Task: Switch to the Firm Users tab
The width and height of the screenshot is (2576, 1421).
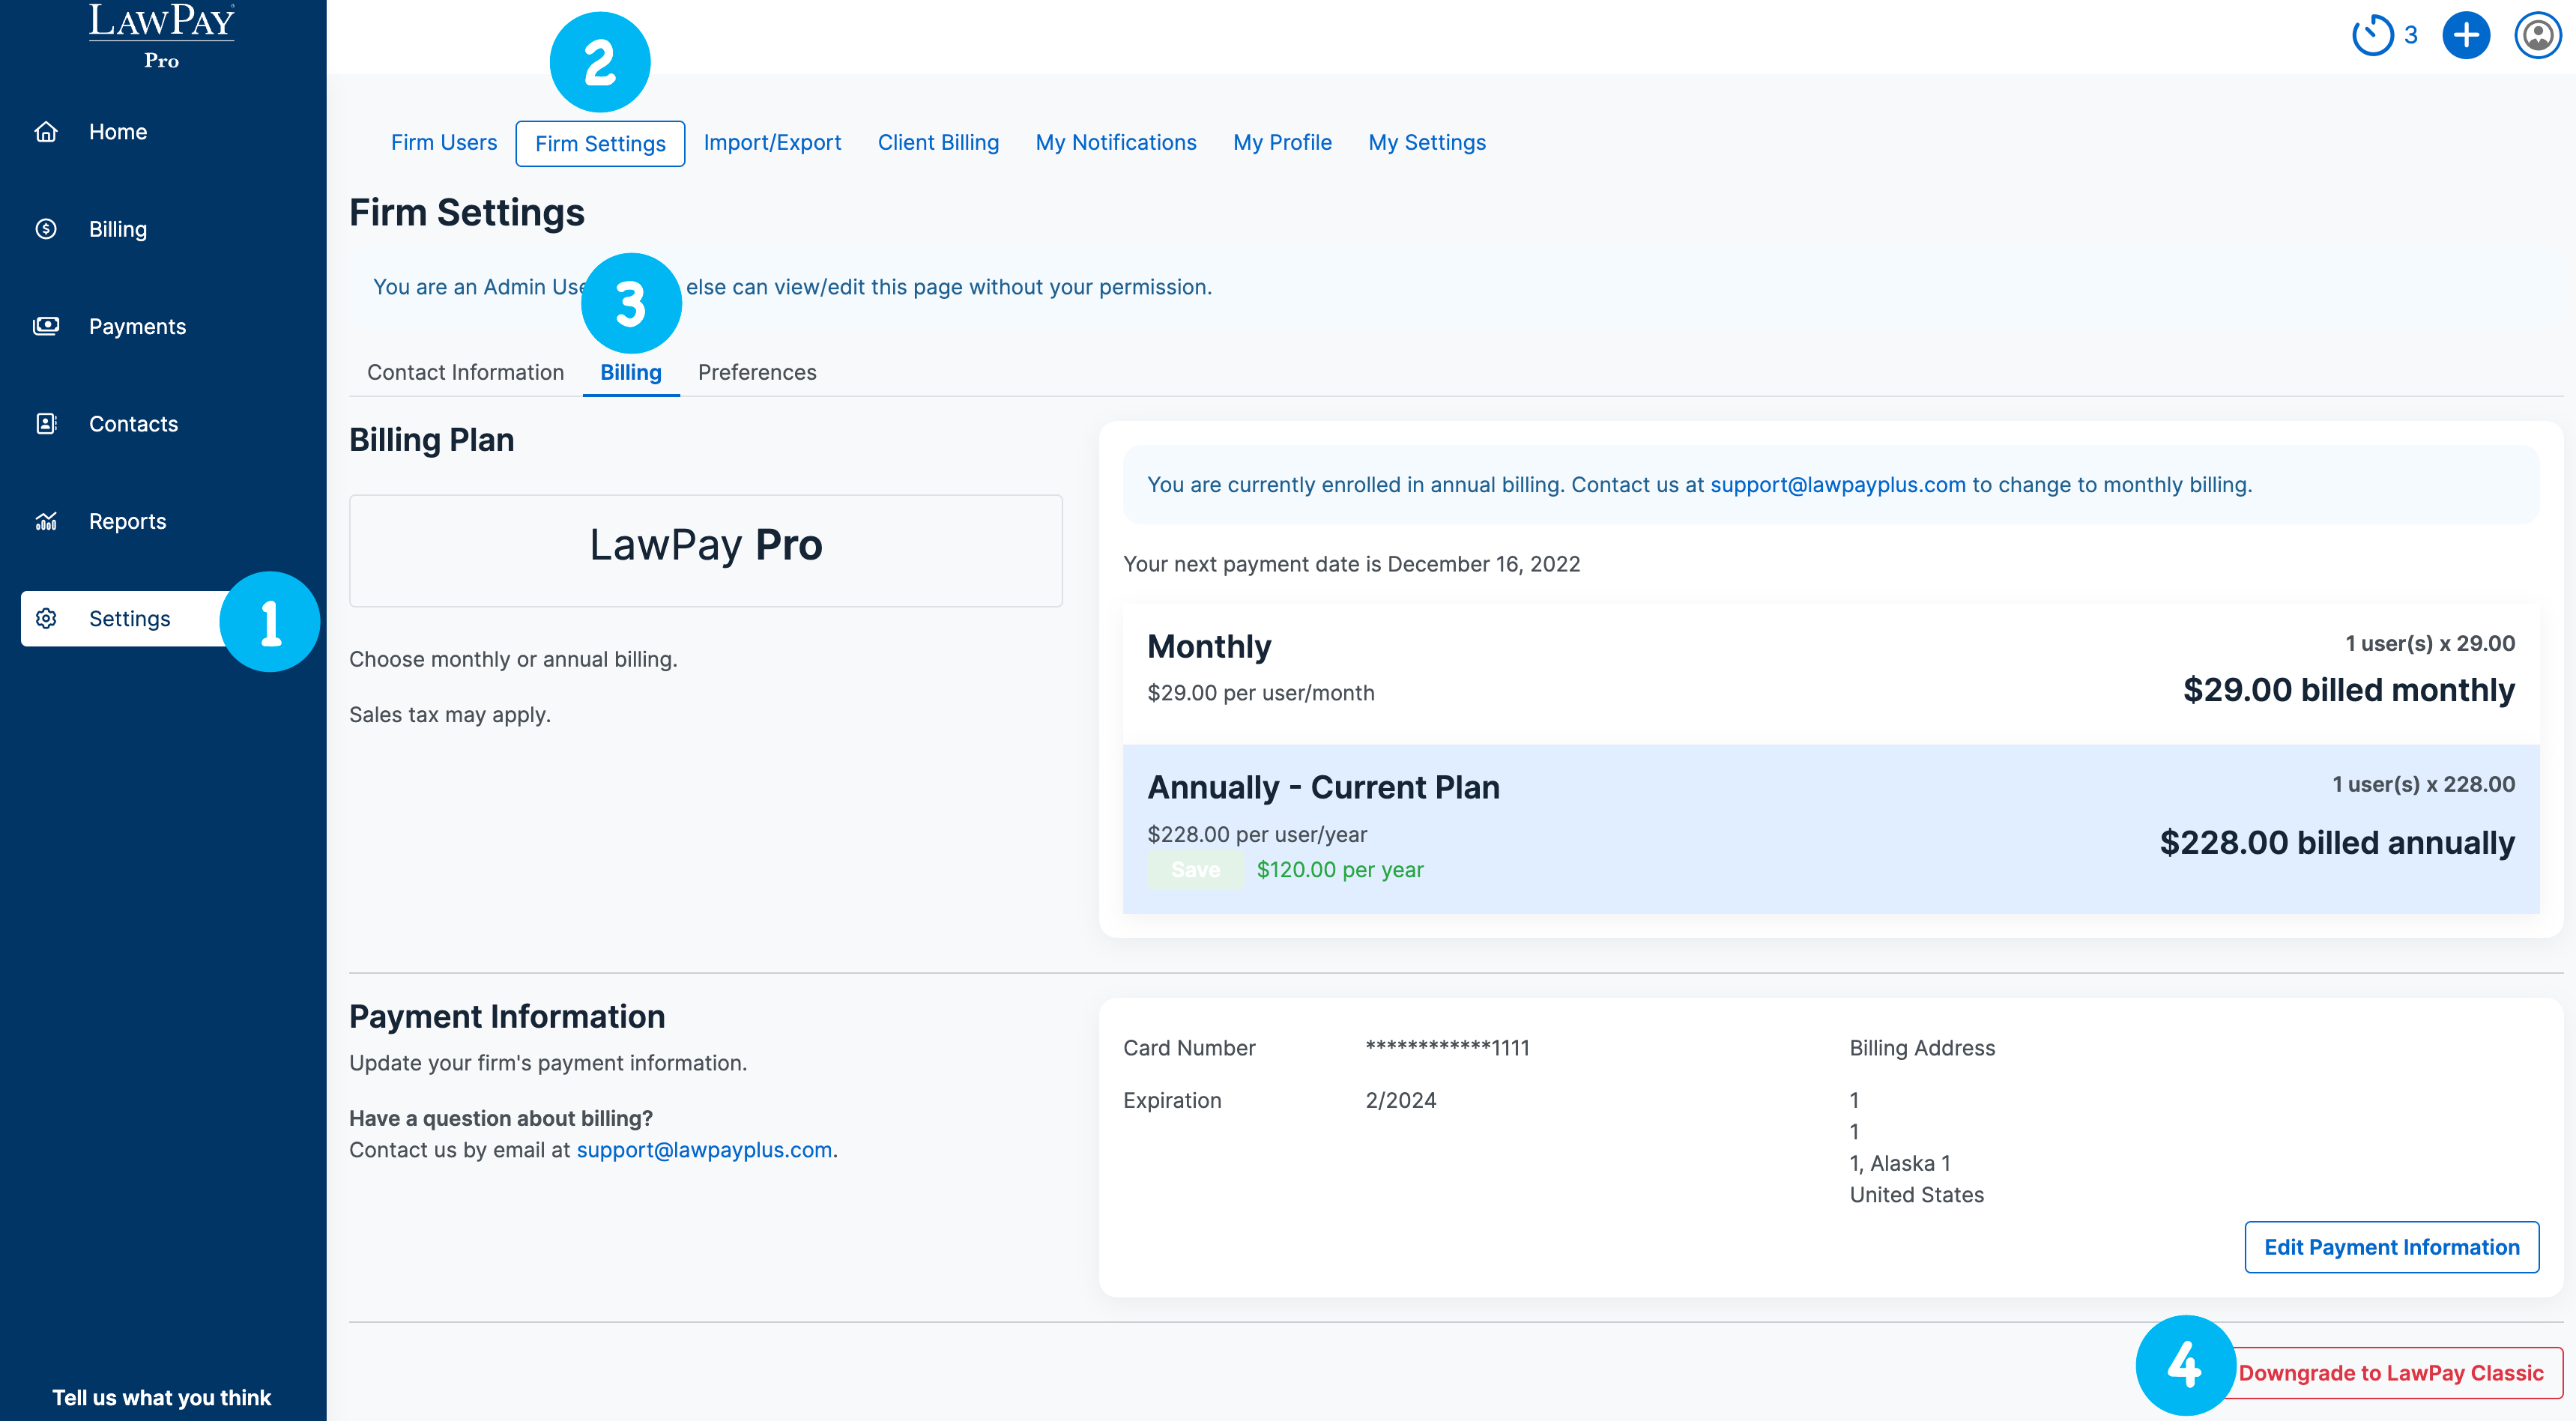Action: tap(443, 143)
